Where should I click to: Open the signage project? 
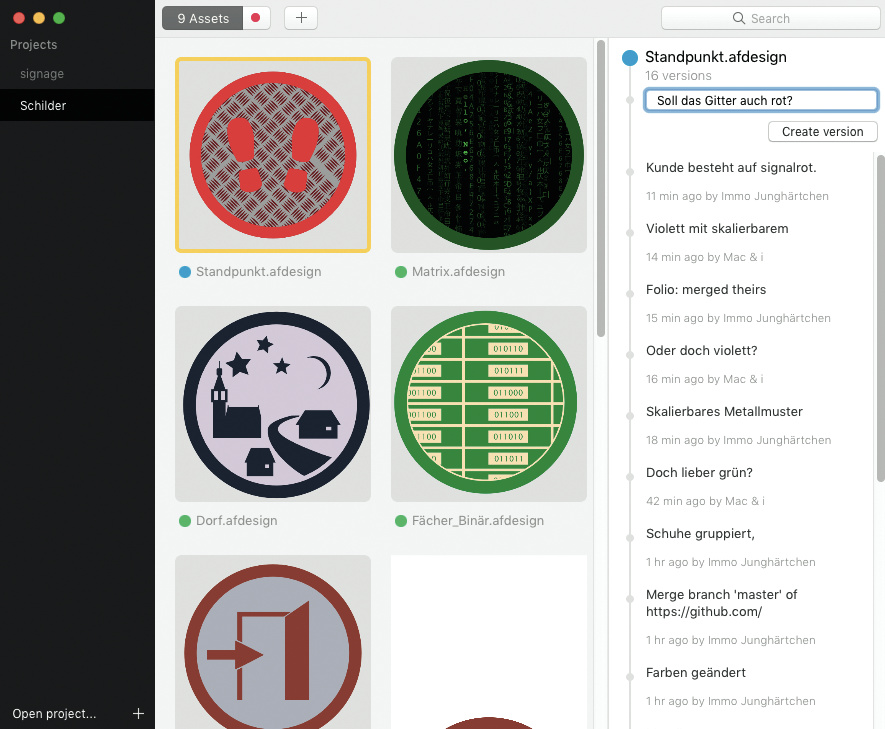tap(42, 74)
